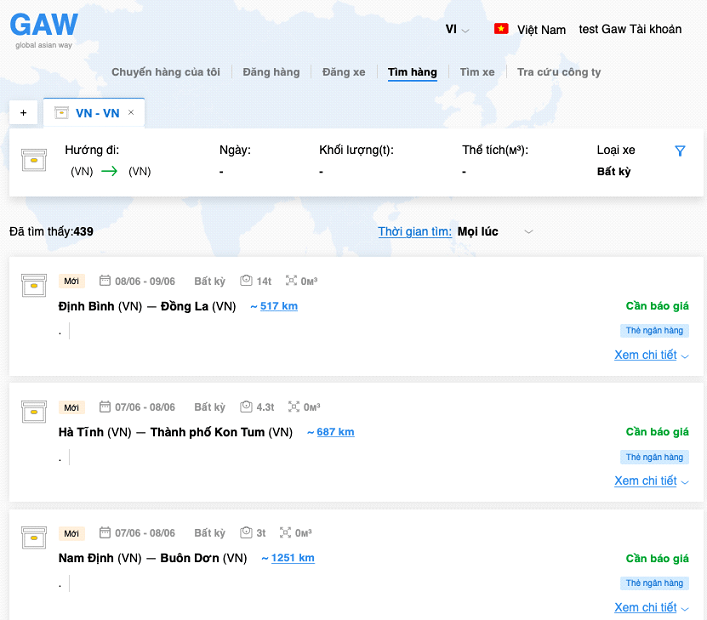Image resolution: width=707 pixels, height=620 pixels.
Task: Open the filter icon in search panel
Action: [680, 151]
